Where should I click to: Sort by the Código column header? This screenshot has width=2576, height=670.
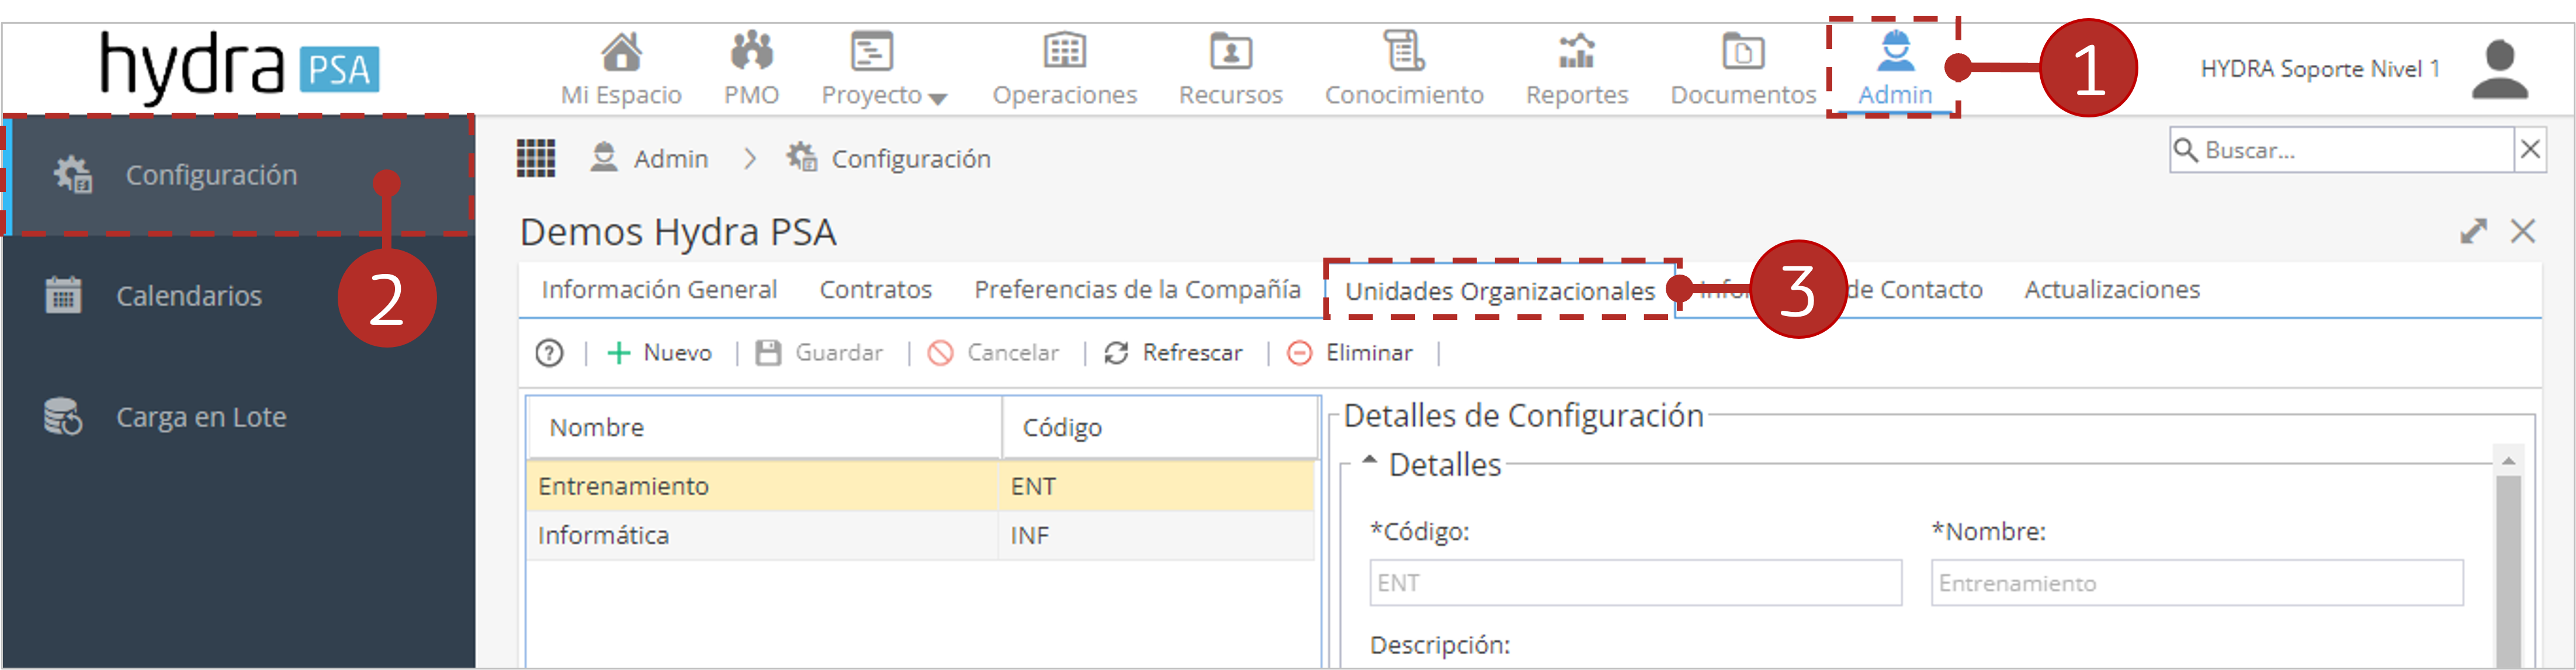click(1160, 428)
